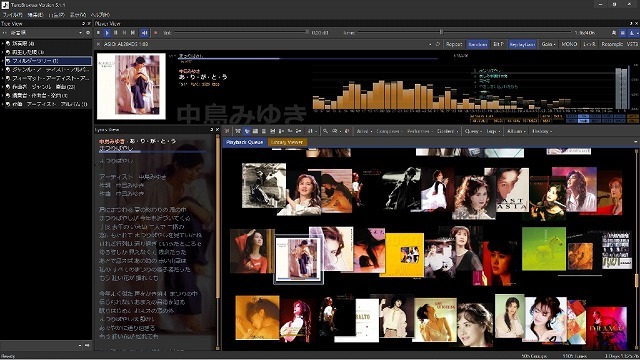Viewport: 640px width, 360px height.
Task: Pin the Tree View panel
Action: point(83,24)
